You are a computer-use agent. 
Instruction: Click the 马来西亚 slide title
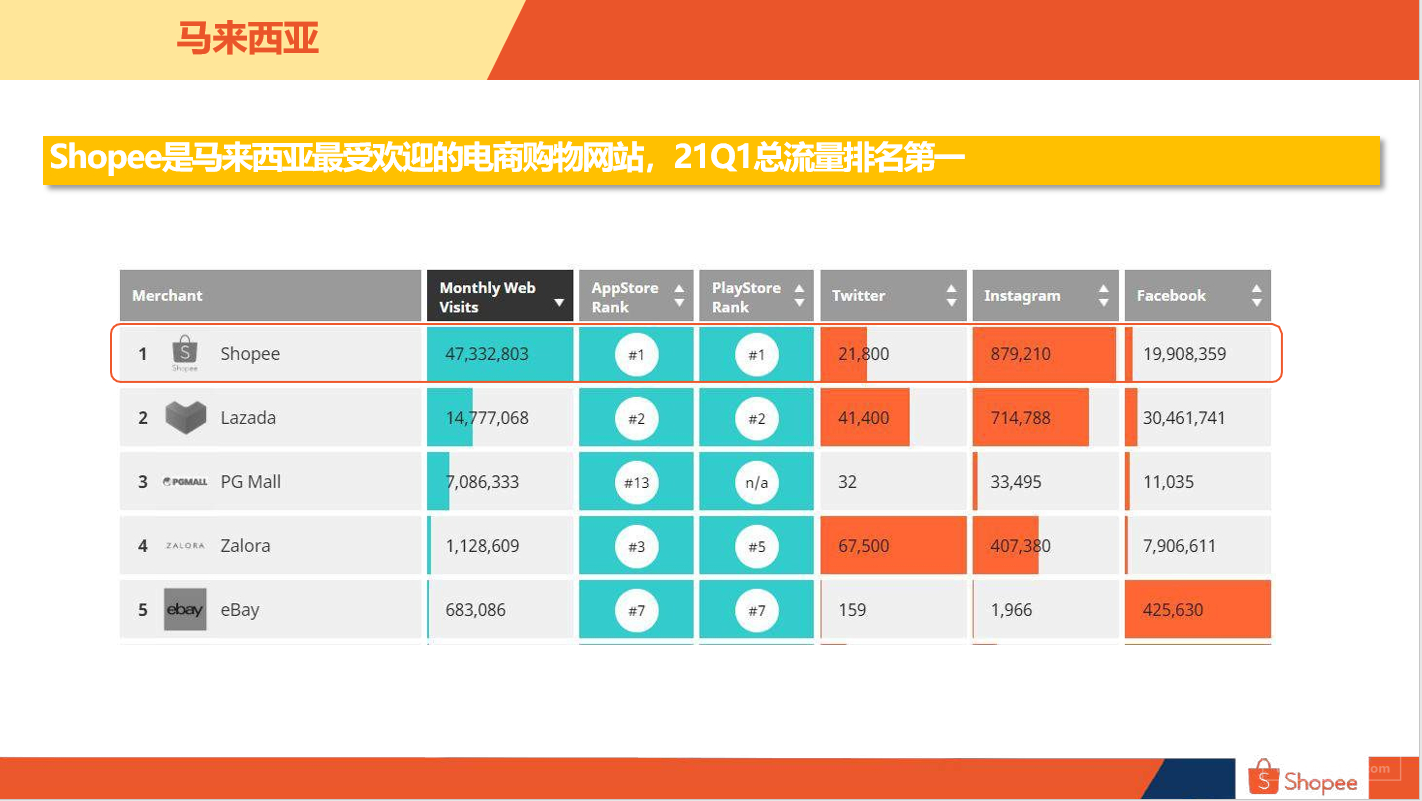point(247,38)
